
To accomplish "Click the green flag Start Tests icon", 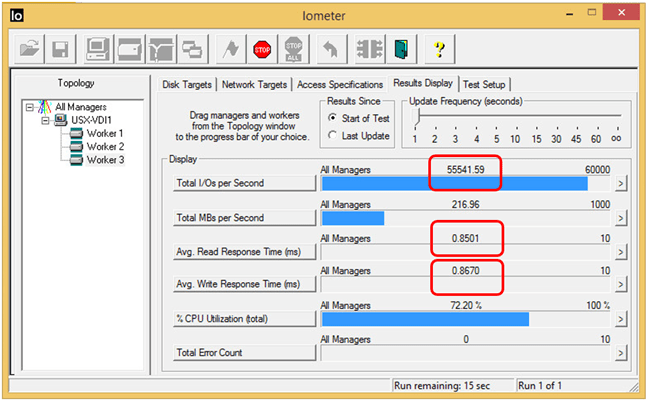I will [232, 49].
